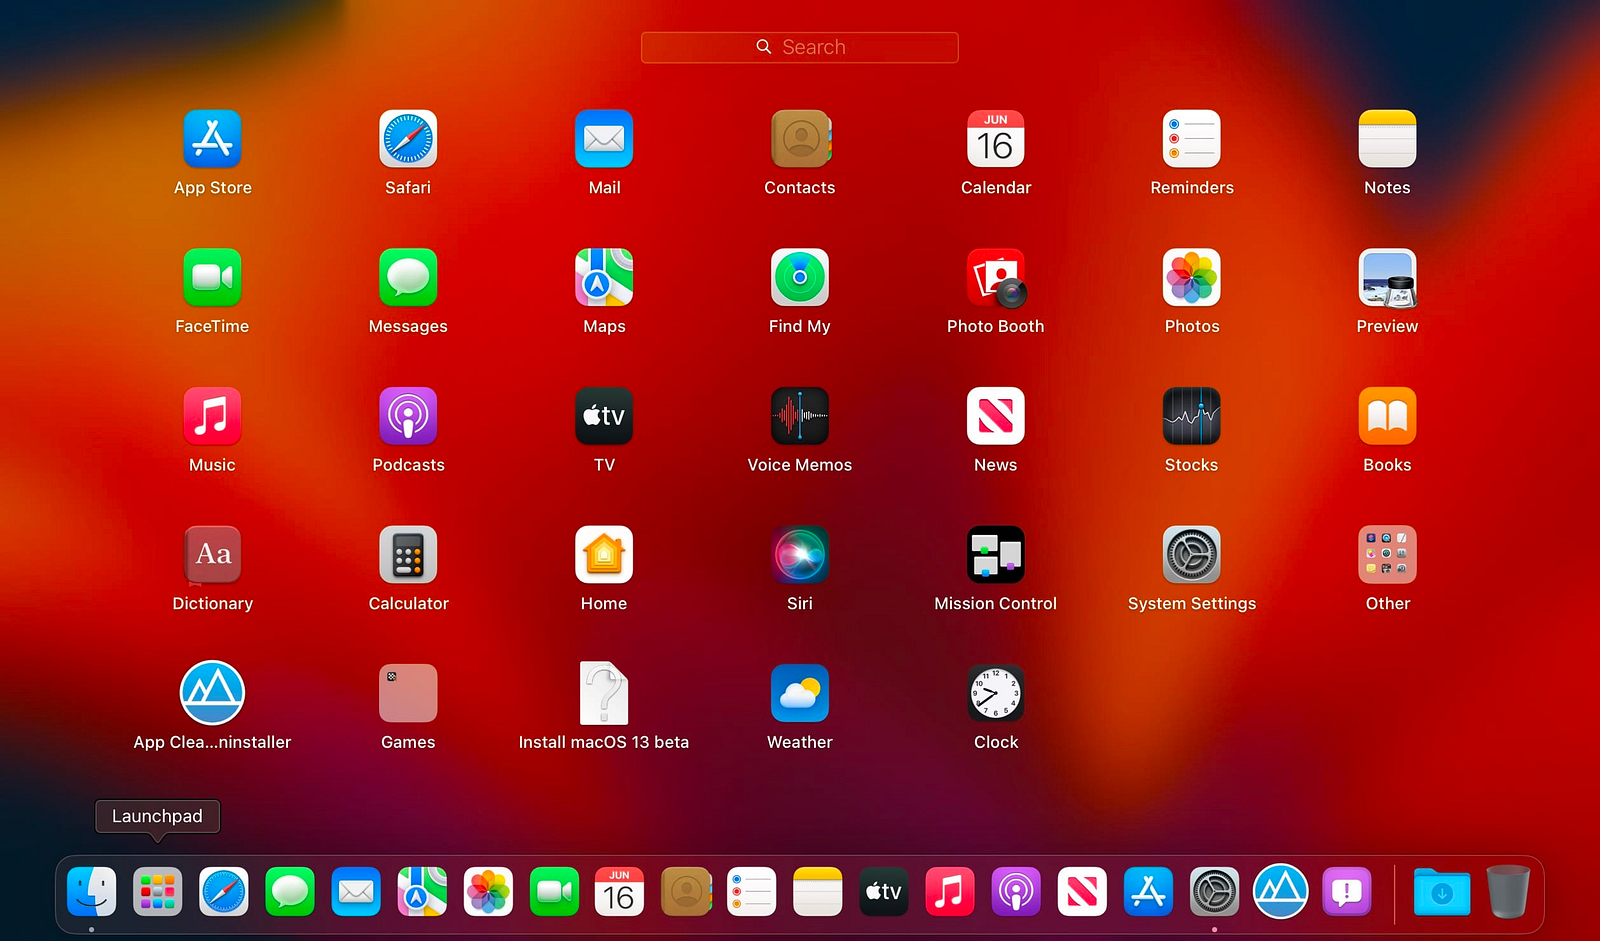Open the TV app from the Dock
The width and height of the screenshot is (1600, 941).
[884, 892]
